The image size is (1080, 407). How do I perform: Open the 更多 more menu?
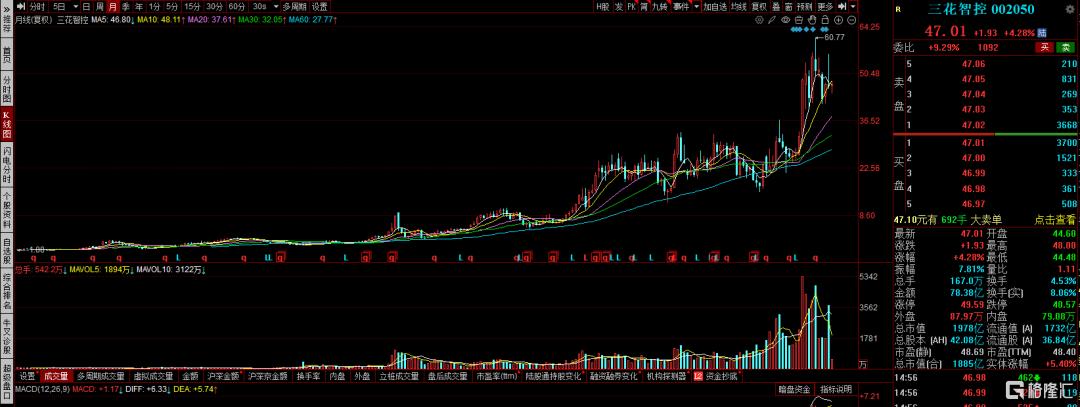(825, 6)
